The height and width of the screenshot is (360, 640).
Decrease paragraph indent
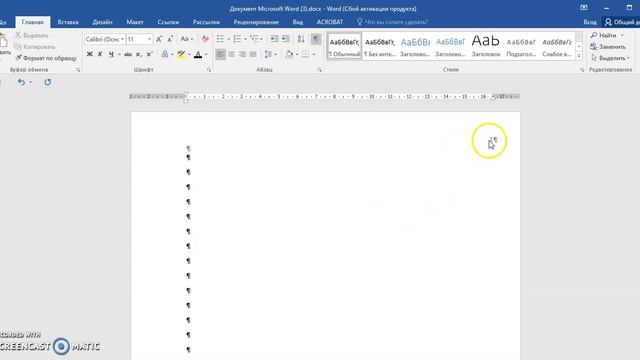(x=274, y=39)
